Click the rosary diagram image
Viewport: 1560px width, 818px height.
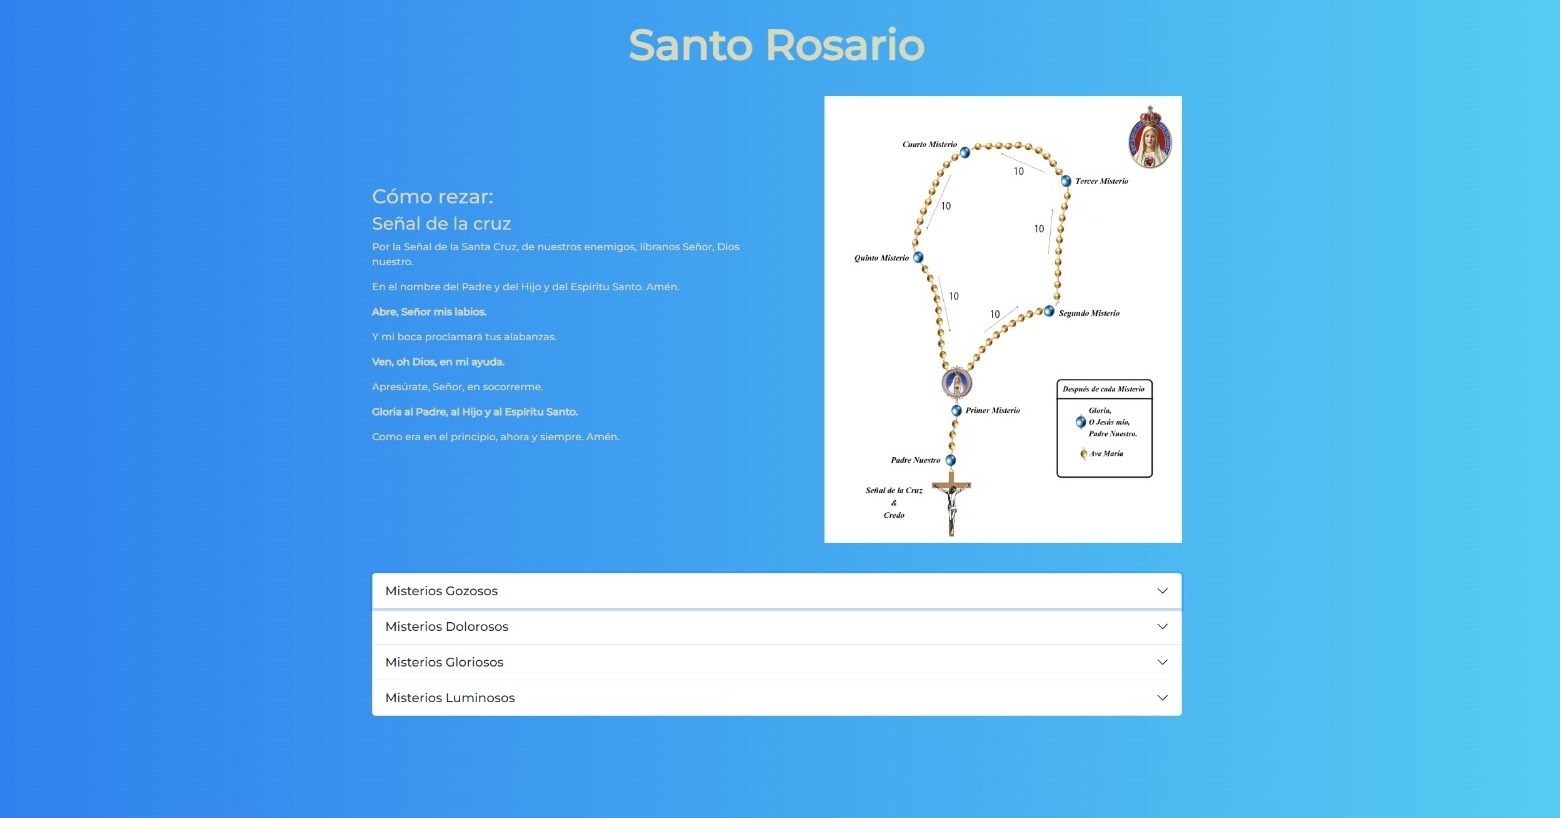(1003, 319)
